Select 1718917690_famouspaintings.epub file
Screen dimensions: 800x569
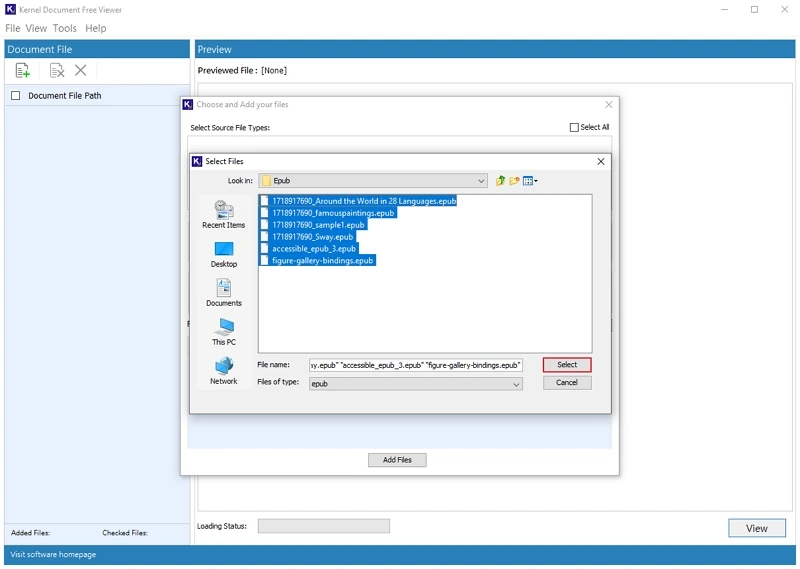pyautogui.click(x=333, y=213)
